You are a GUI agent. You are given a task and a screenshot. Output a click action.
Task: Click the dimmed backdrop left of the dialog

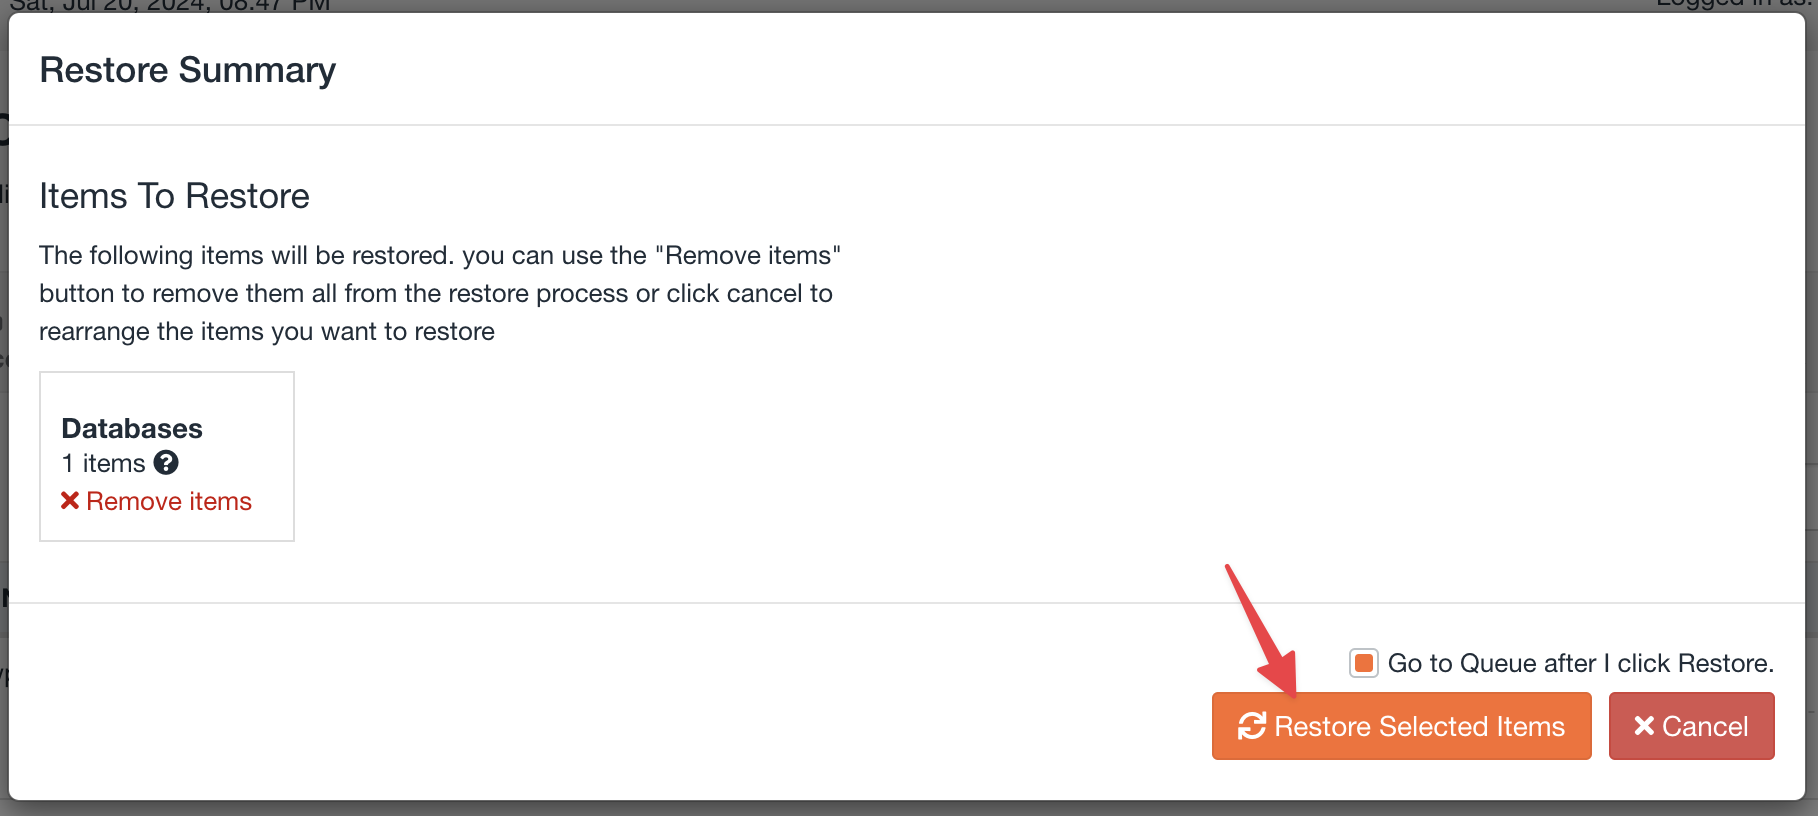(x=4, y=450)
